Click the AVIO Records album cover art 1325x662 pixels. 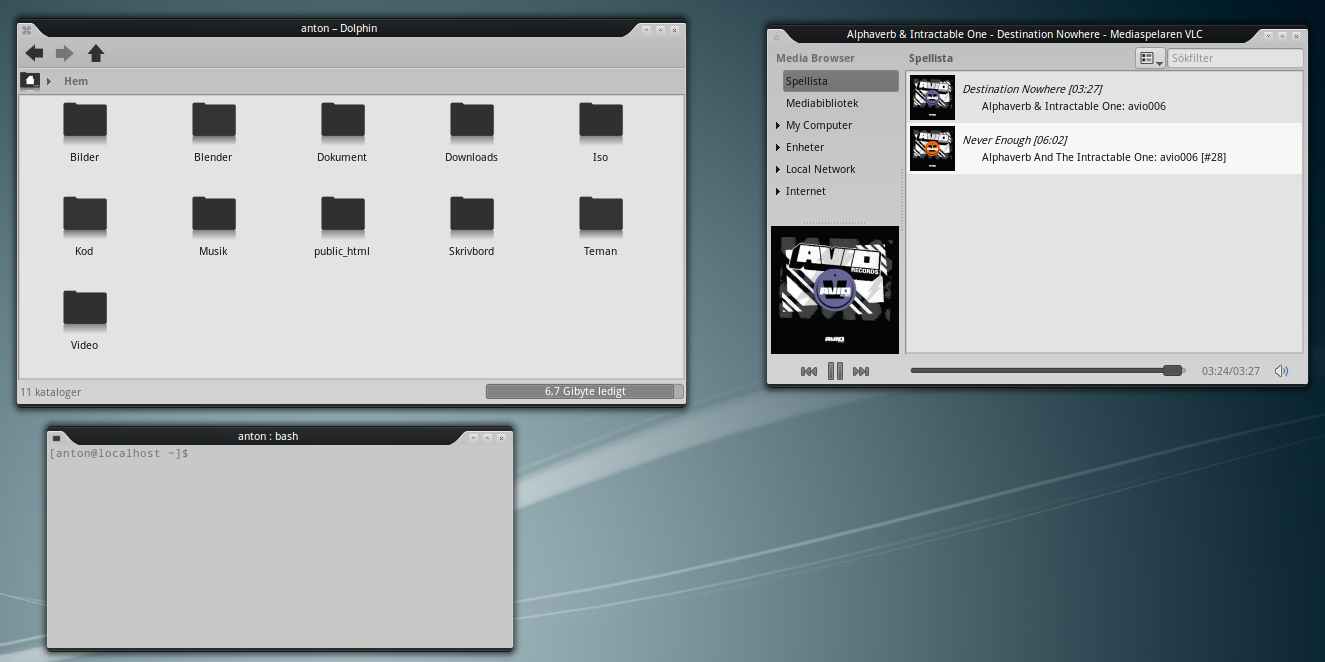(x=835, y=290)
